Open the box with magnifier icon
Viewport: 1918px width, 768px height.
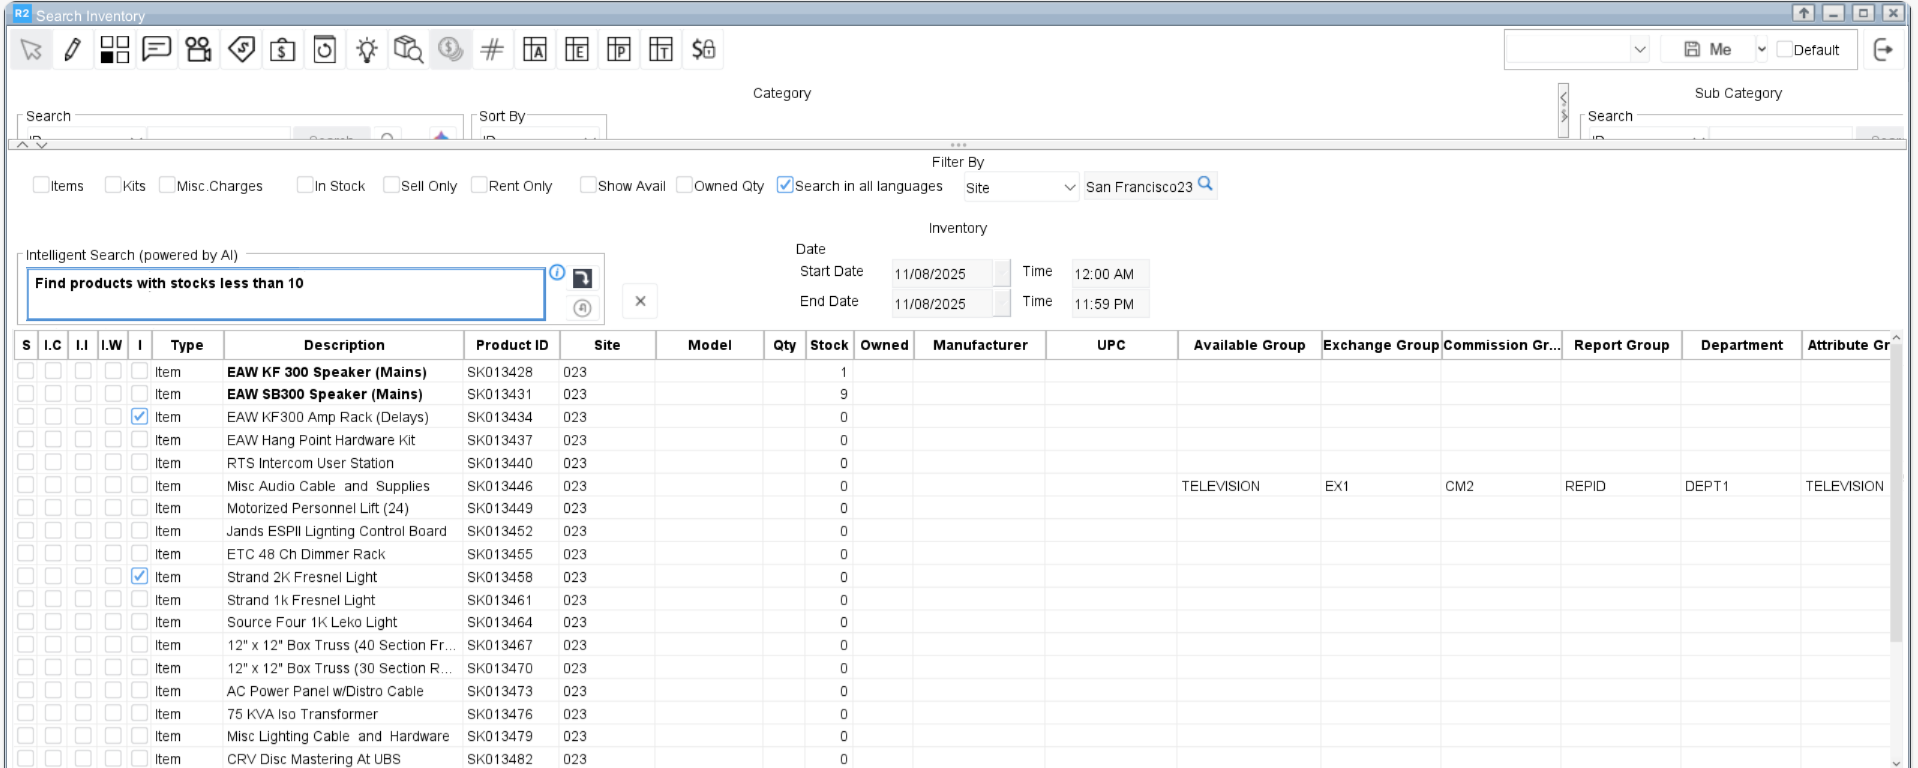[x=408, y=49]
